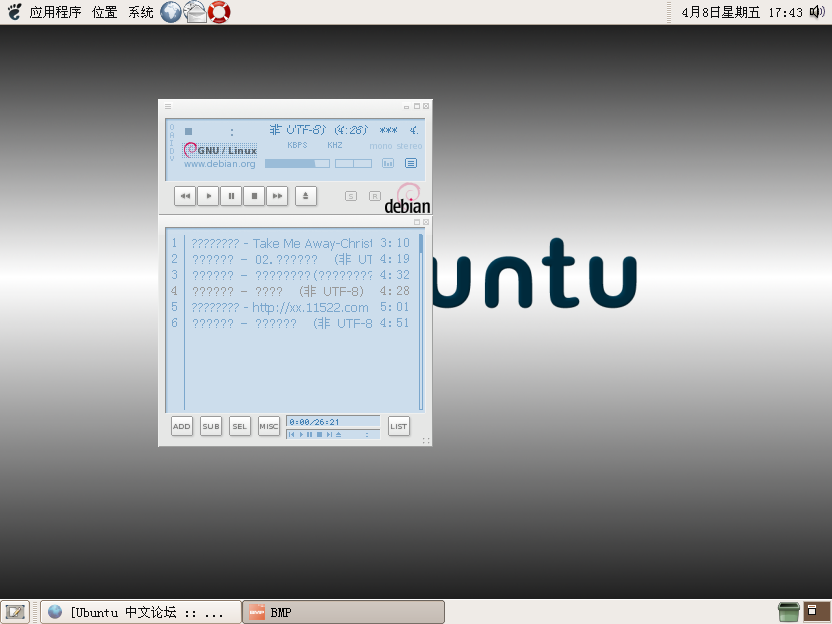This screenshot has width=832, height=624.
Task: Click the scrolling song title text
Action: coord(344,130)
